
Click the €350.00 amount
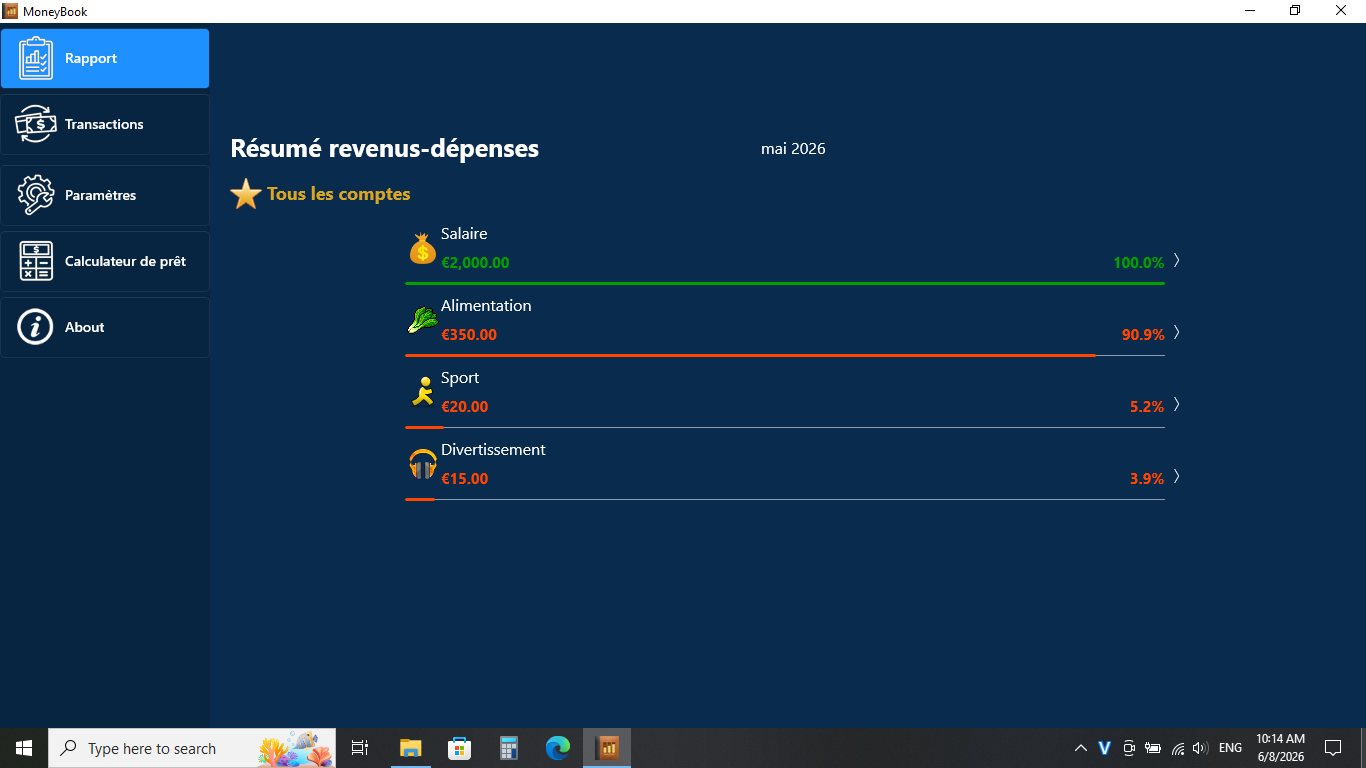click(469, 335)
